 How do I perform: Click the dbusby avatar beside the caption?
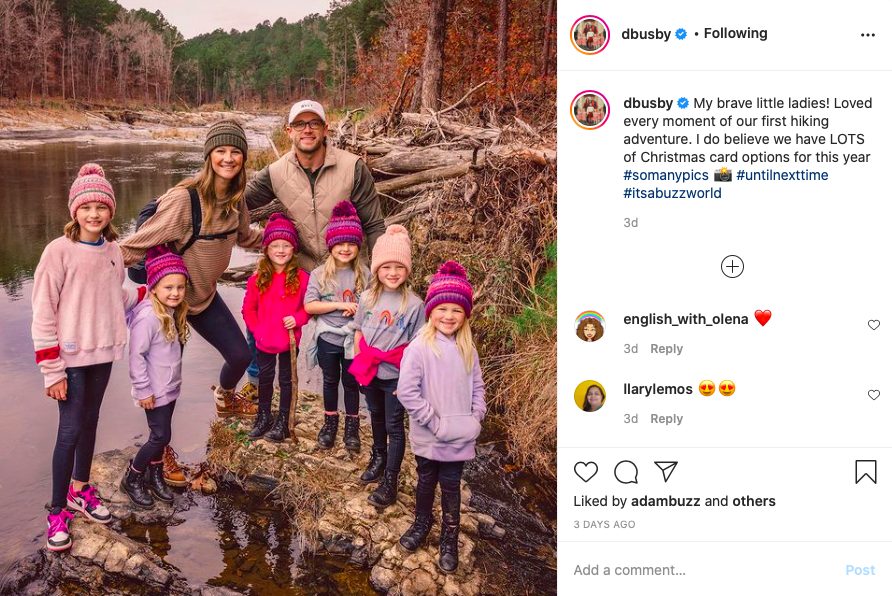(590, 110)
